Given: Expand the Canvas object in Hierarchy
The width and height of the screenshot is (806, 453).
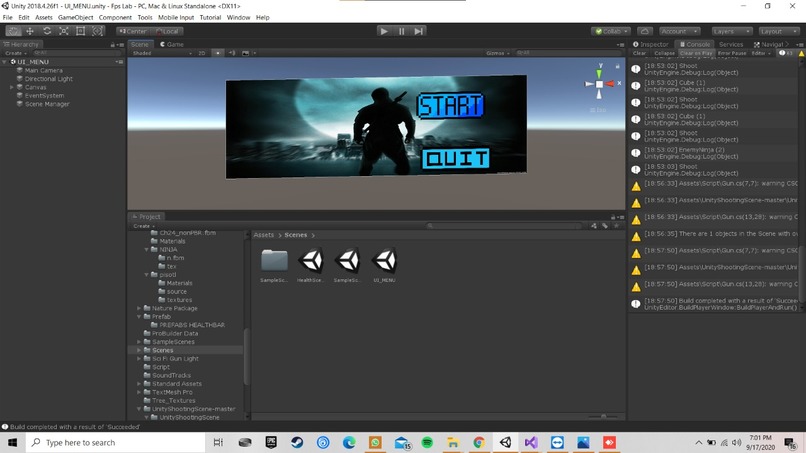Looking at the screenshot, I should pos(12,87).
